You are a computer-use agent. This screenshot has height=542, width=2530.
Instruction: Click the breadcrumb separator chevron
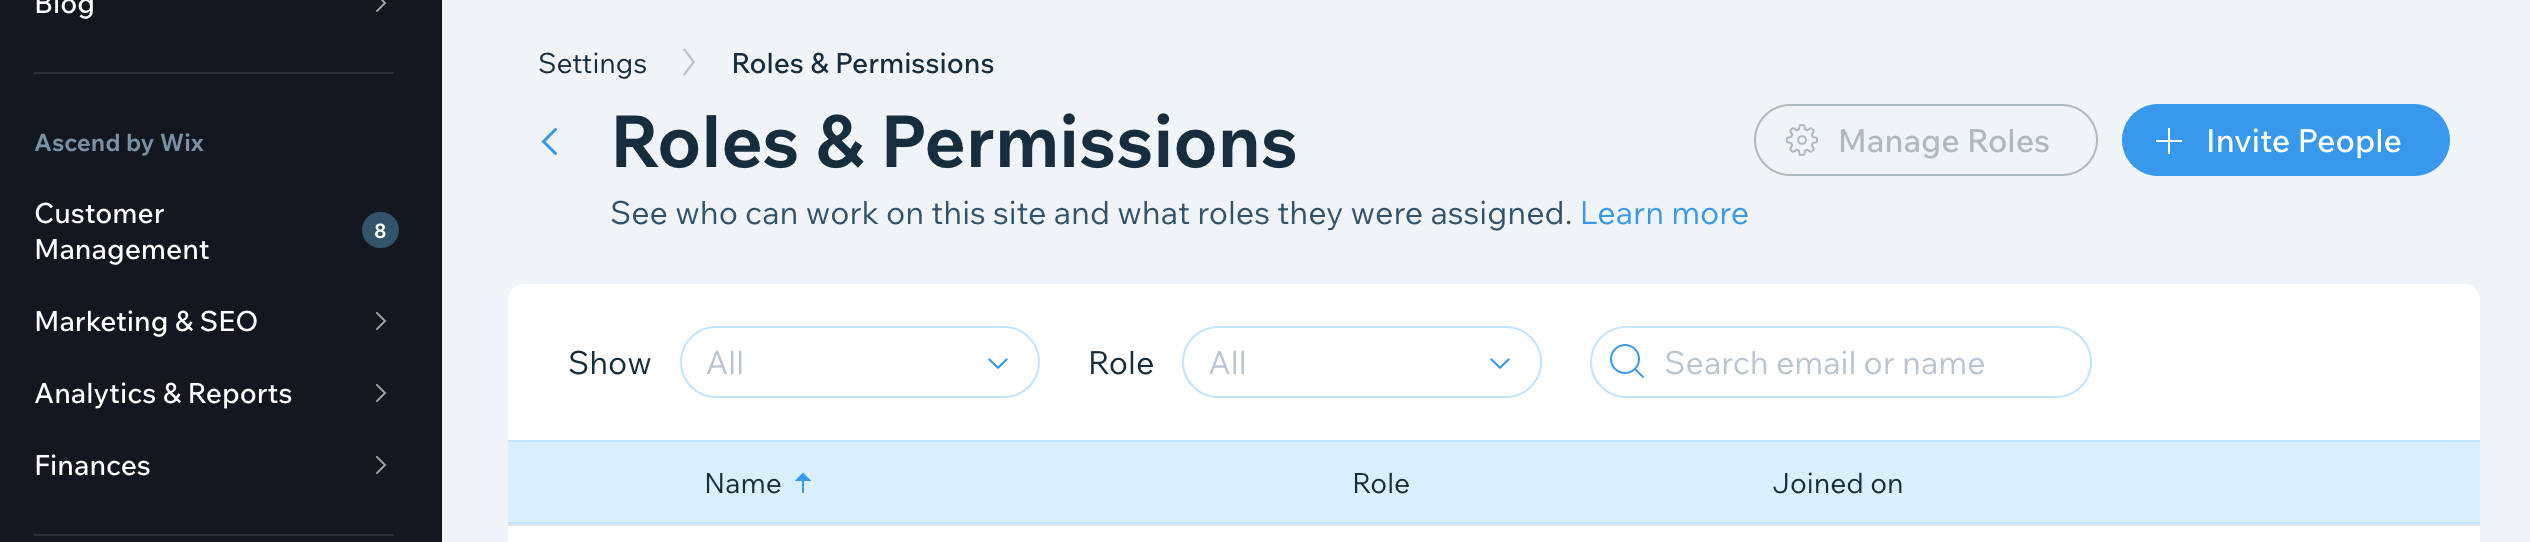pyautogui.click(x=689, y=63)
